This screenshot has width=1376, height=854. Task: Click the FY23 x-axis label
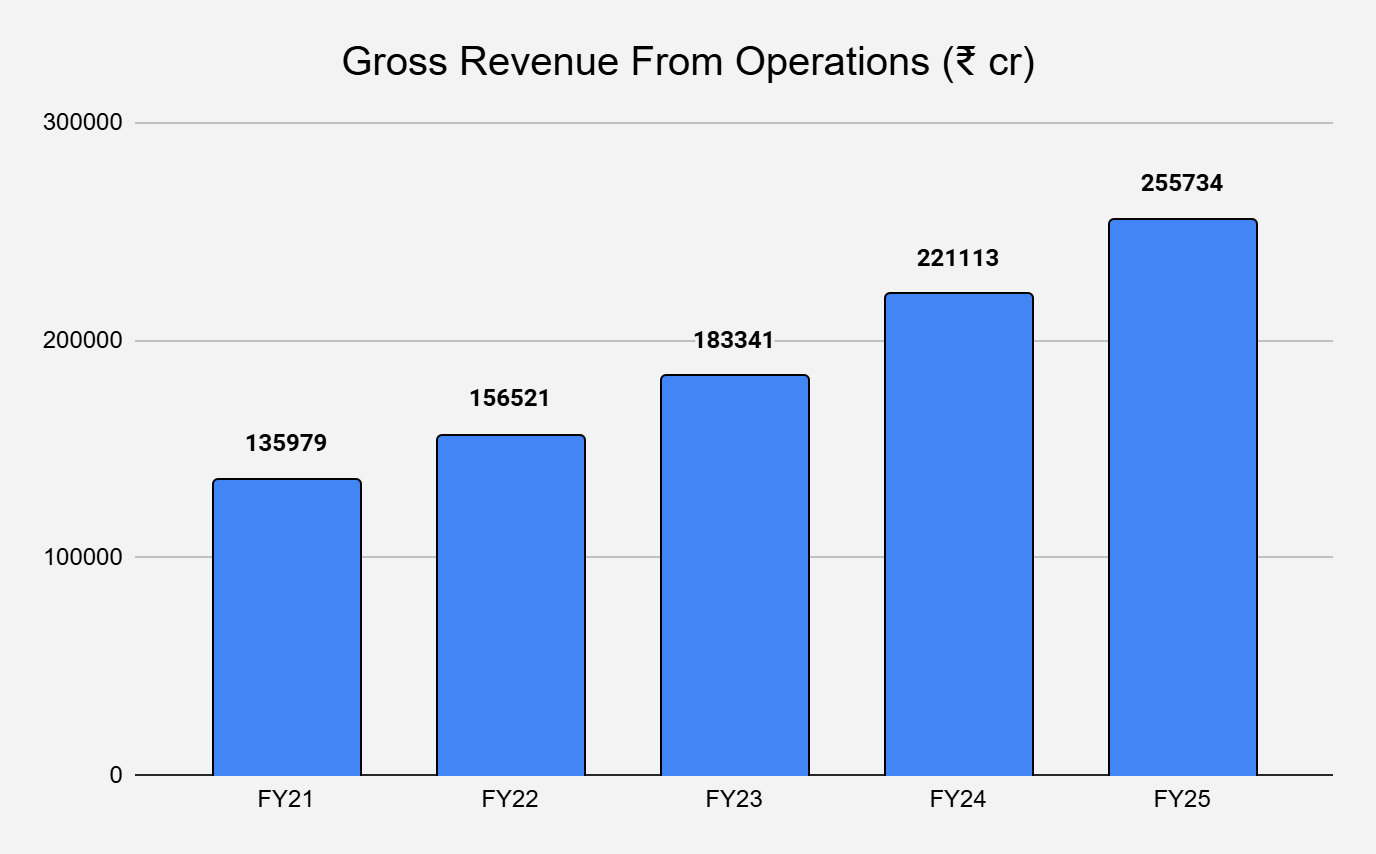tap(734, 799)
